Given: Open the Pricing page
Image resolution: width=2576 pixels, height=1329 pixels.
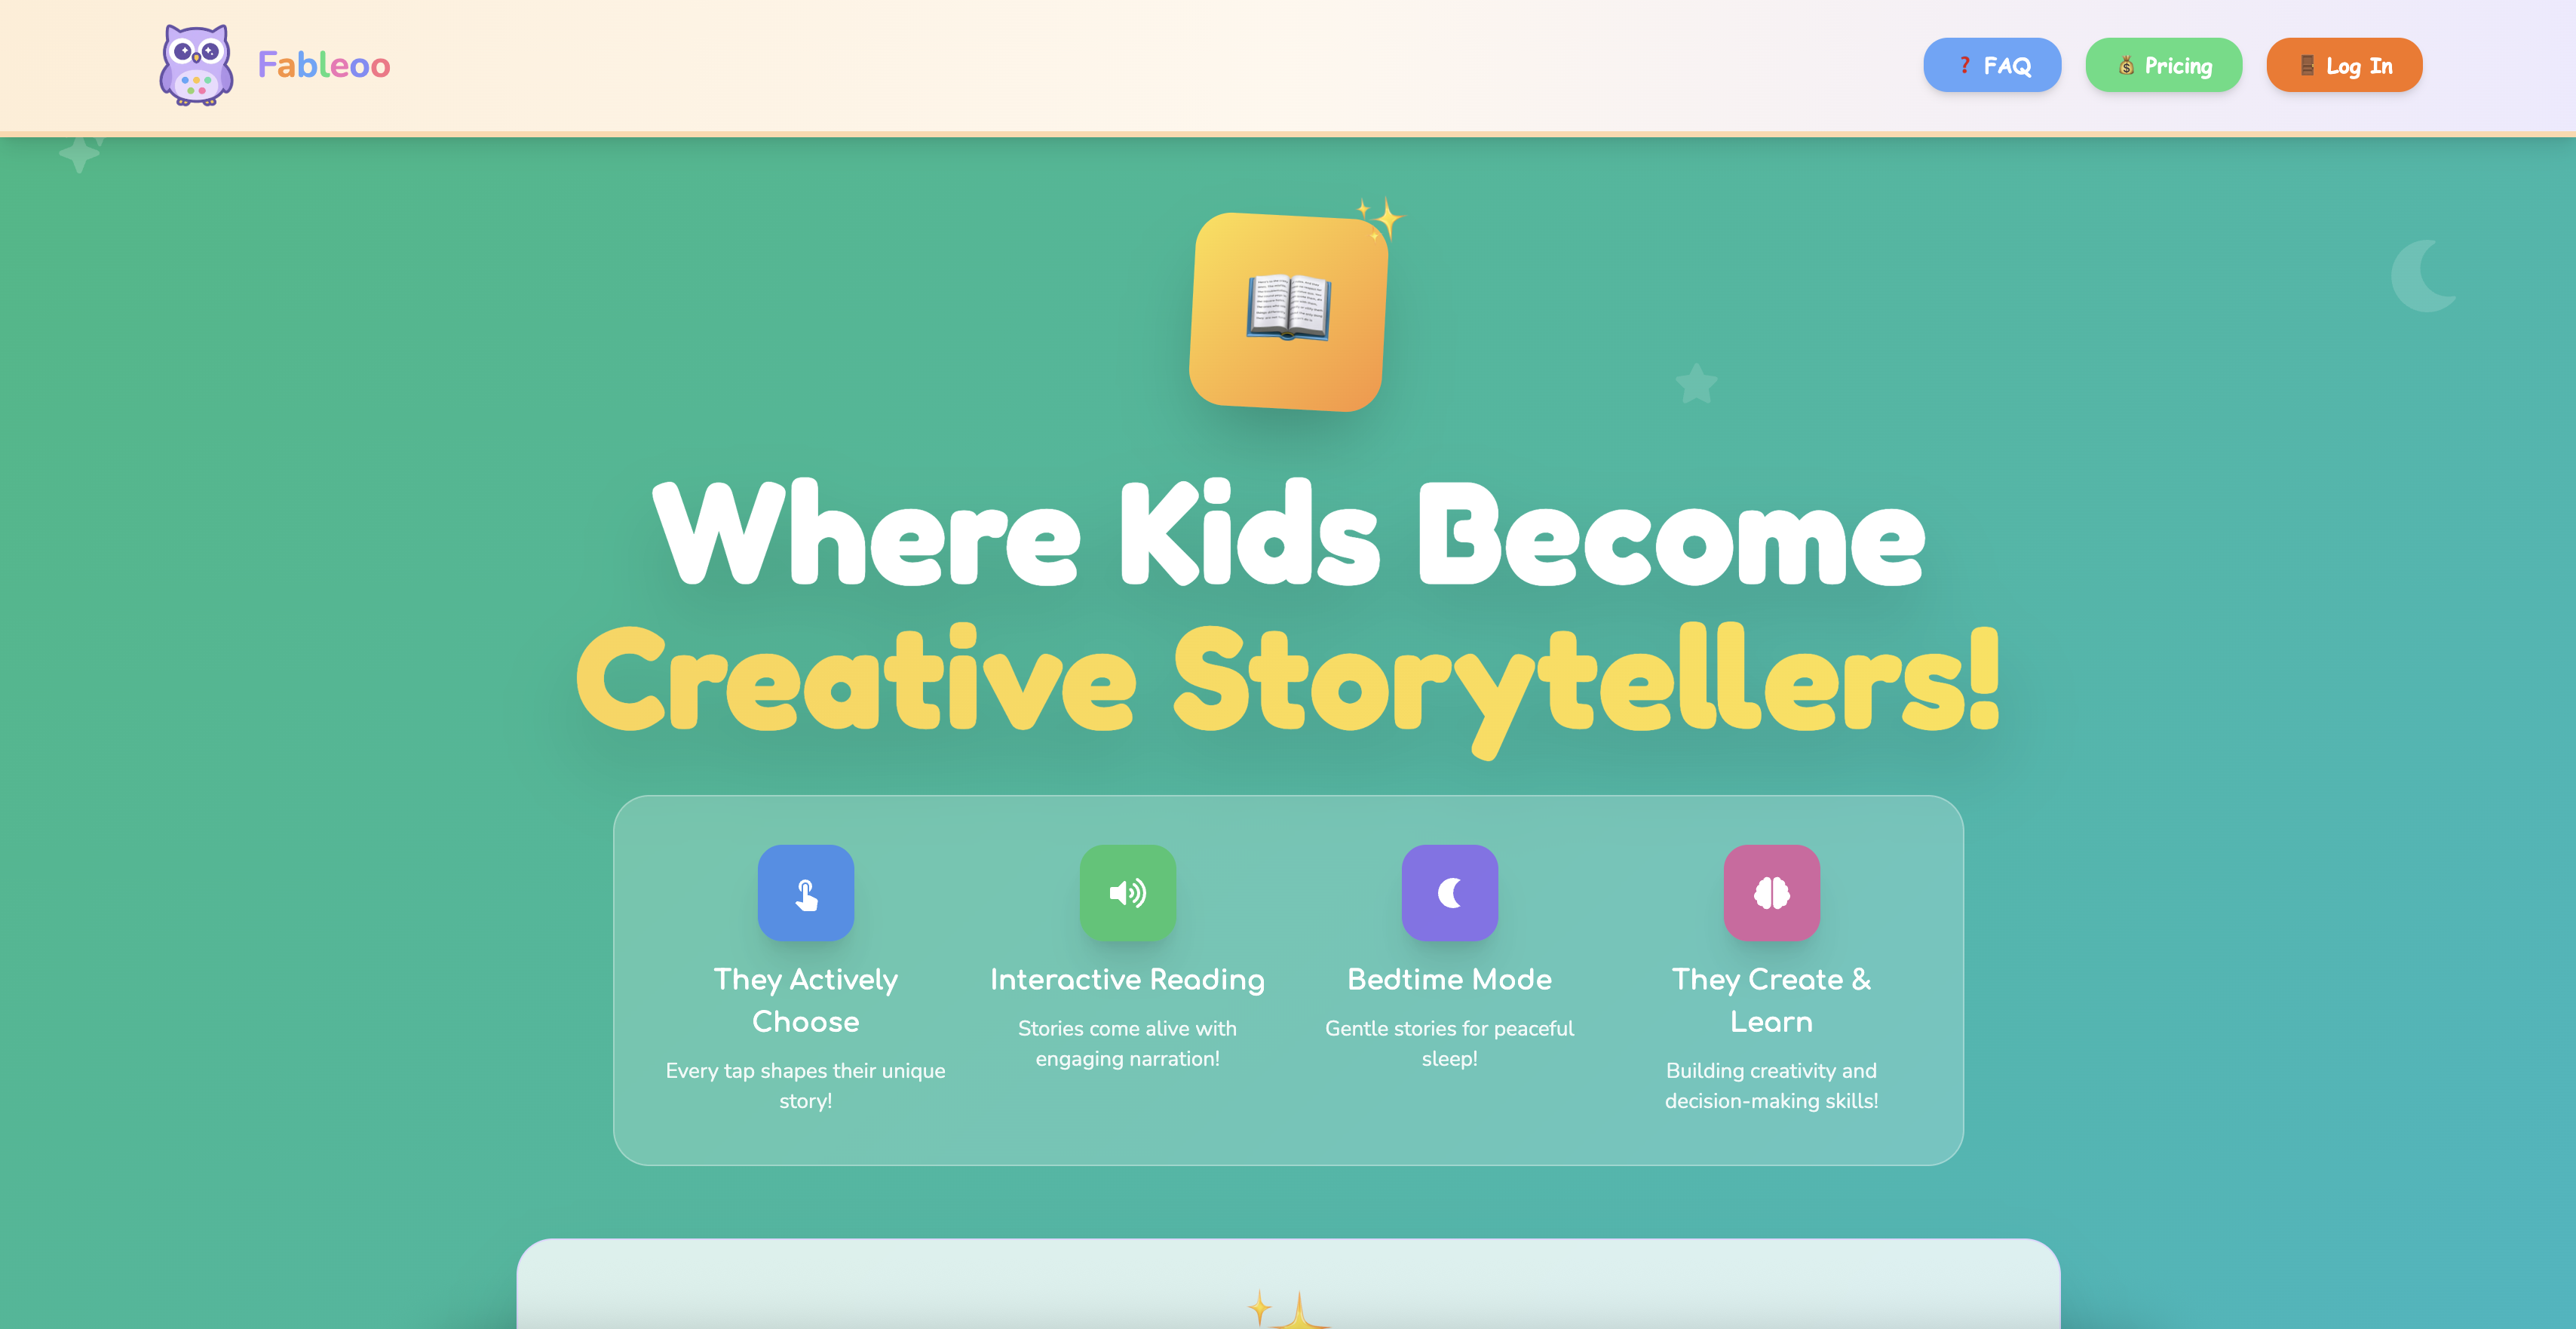Looking at the screenshot, I should coord(2163,65).
